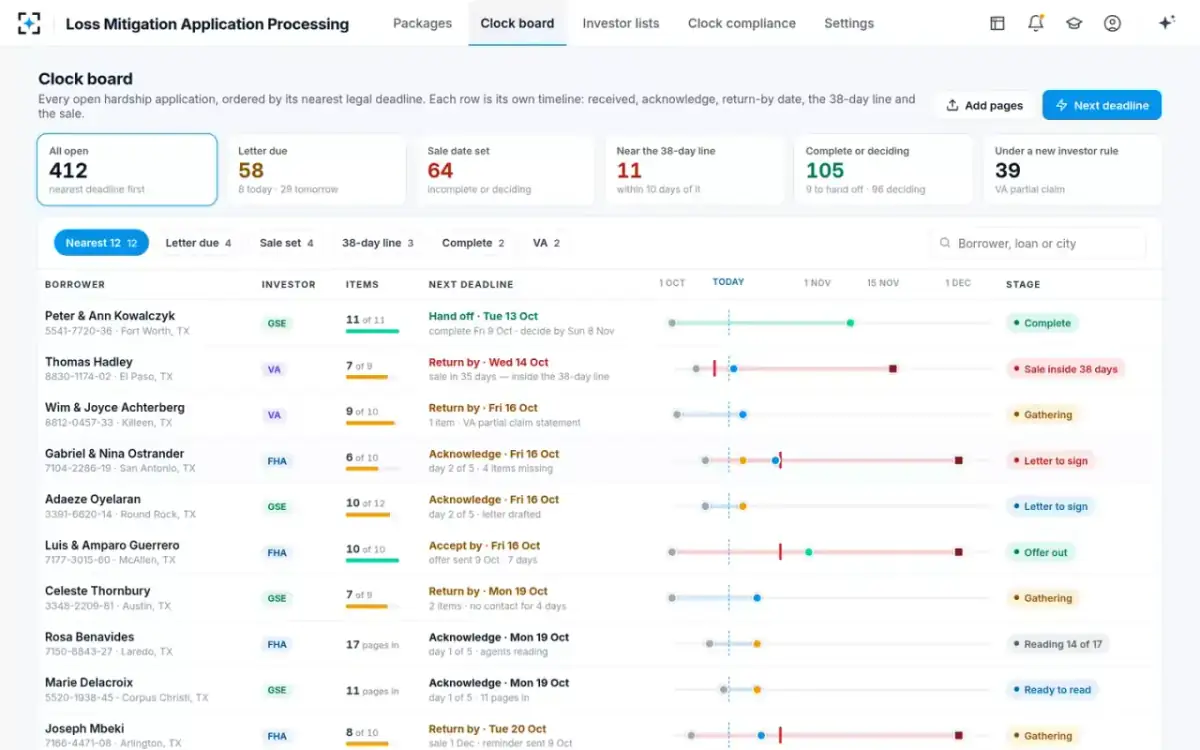Open Luis & Amparo Guerrero application
Image resolution: width=1200 pixels, height=750 pixels.
tap(600, 553)
